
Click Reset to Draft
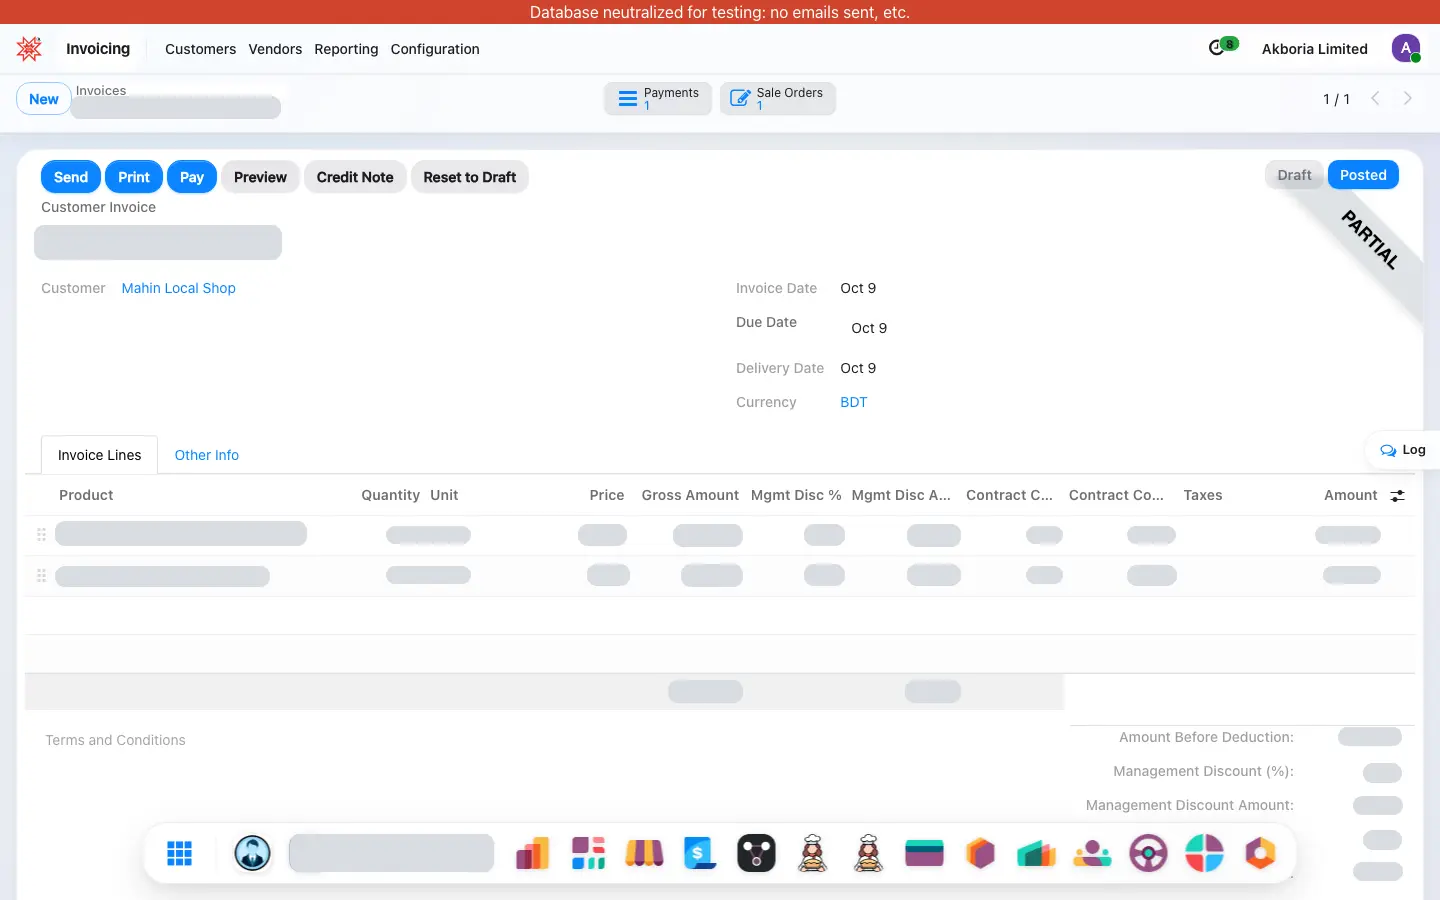470,177
